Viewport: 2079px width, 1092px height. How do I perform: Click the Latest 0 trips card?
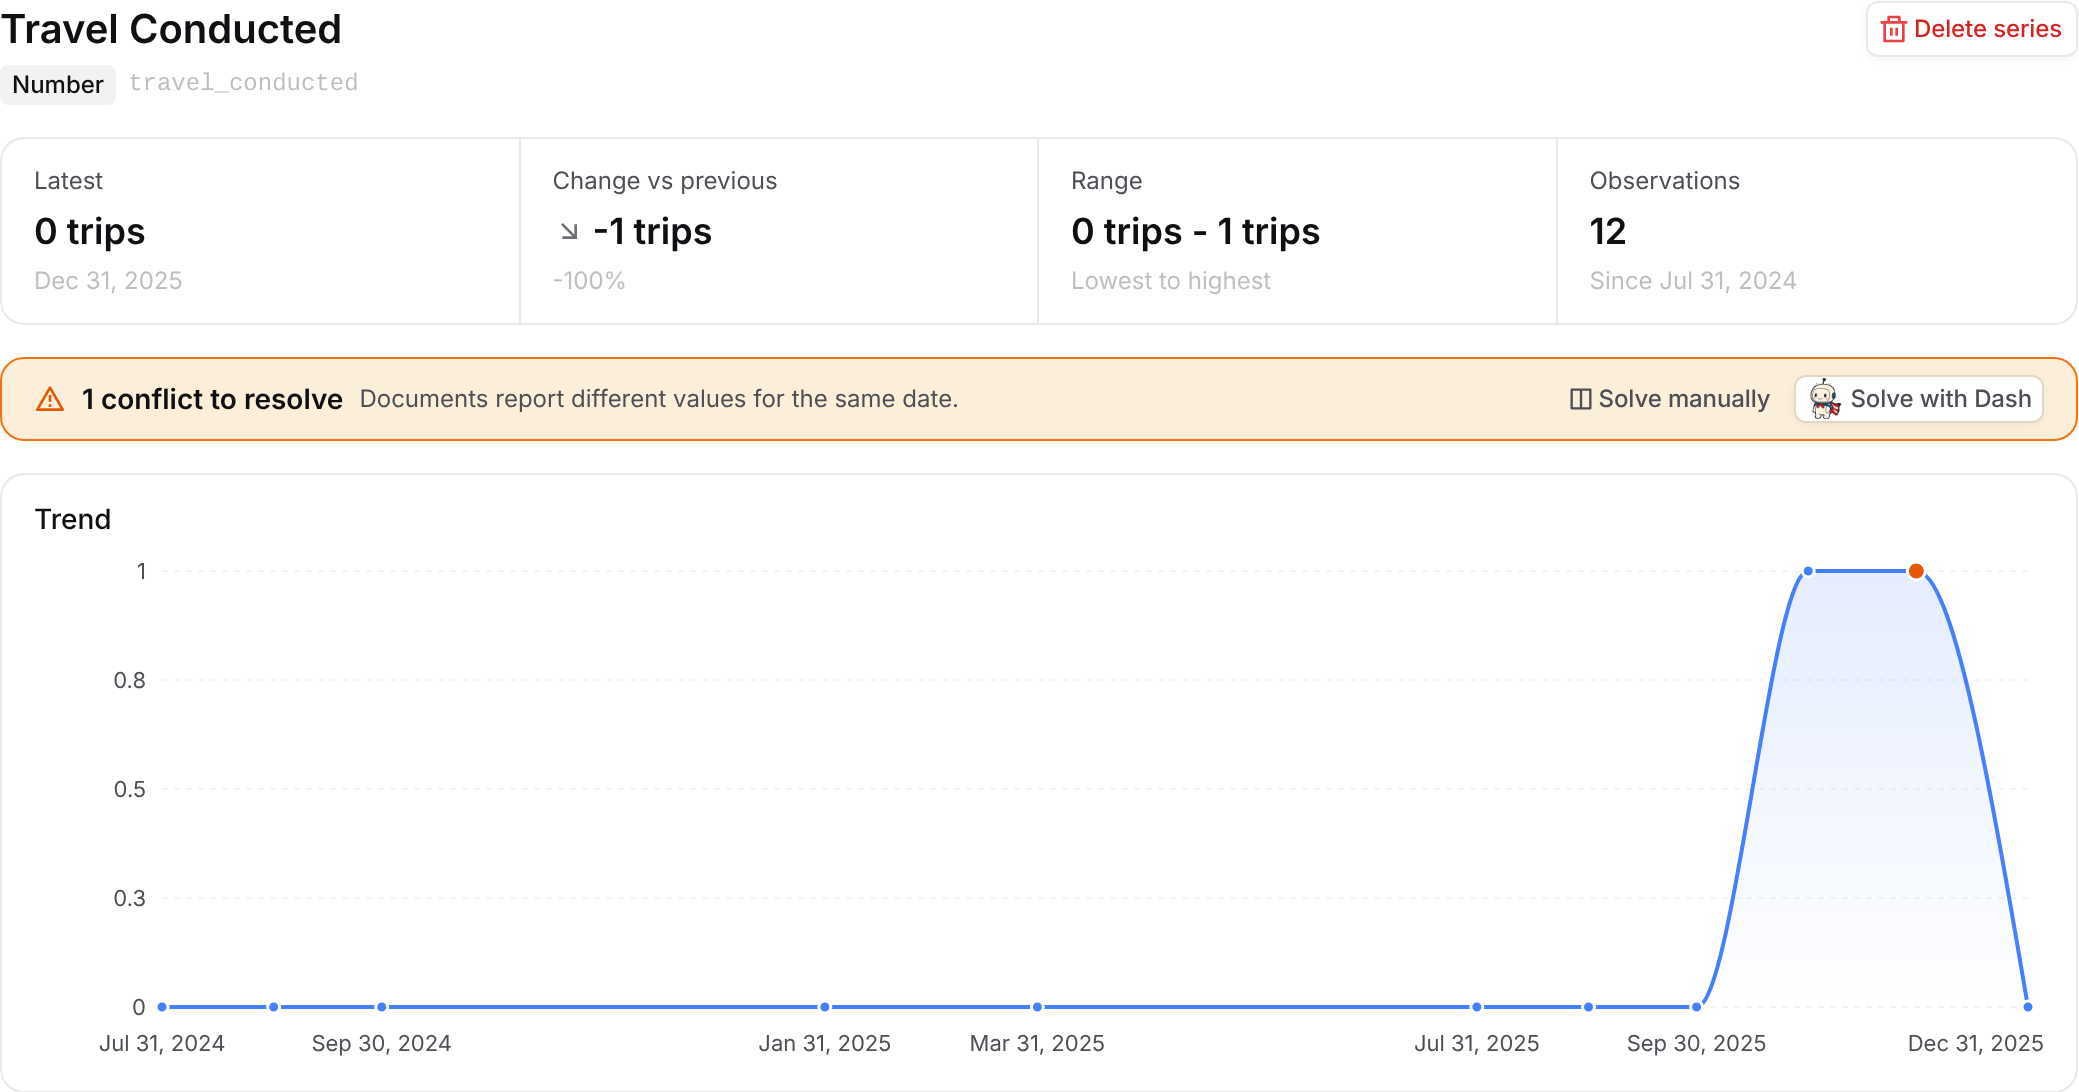coord(261,231)
